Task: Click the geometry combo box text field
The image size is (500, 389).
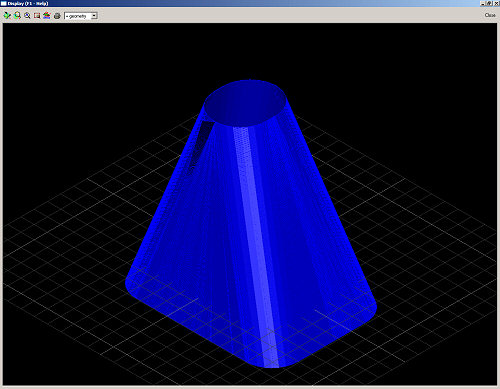Action: [78, 16]
